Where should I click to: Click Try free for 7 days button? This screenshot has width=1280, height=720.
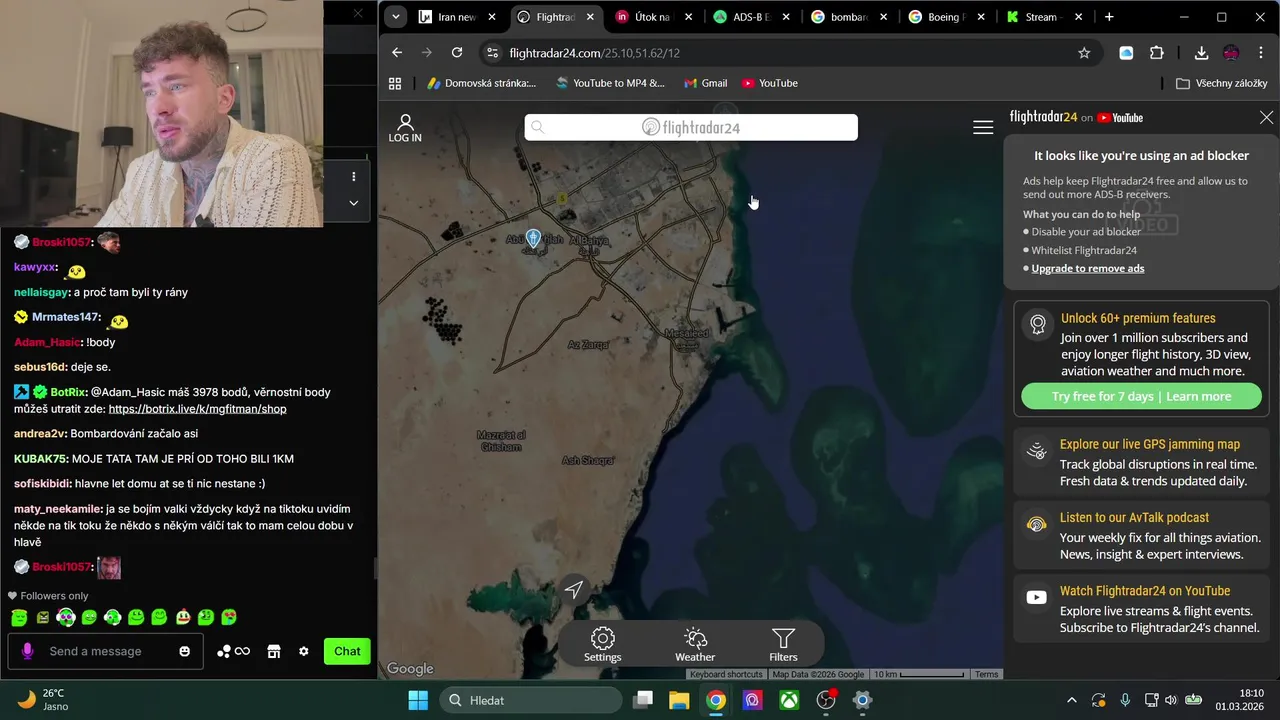click(1141, 396)
